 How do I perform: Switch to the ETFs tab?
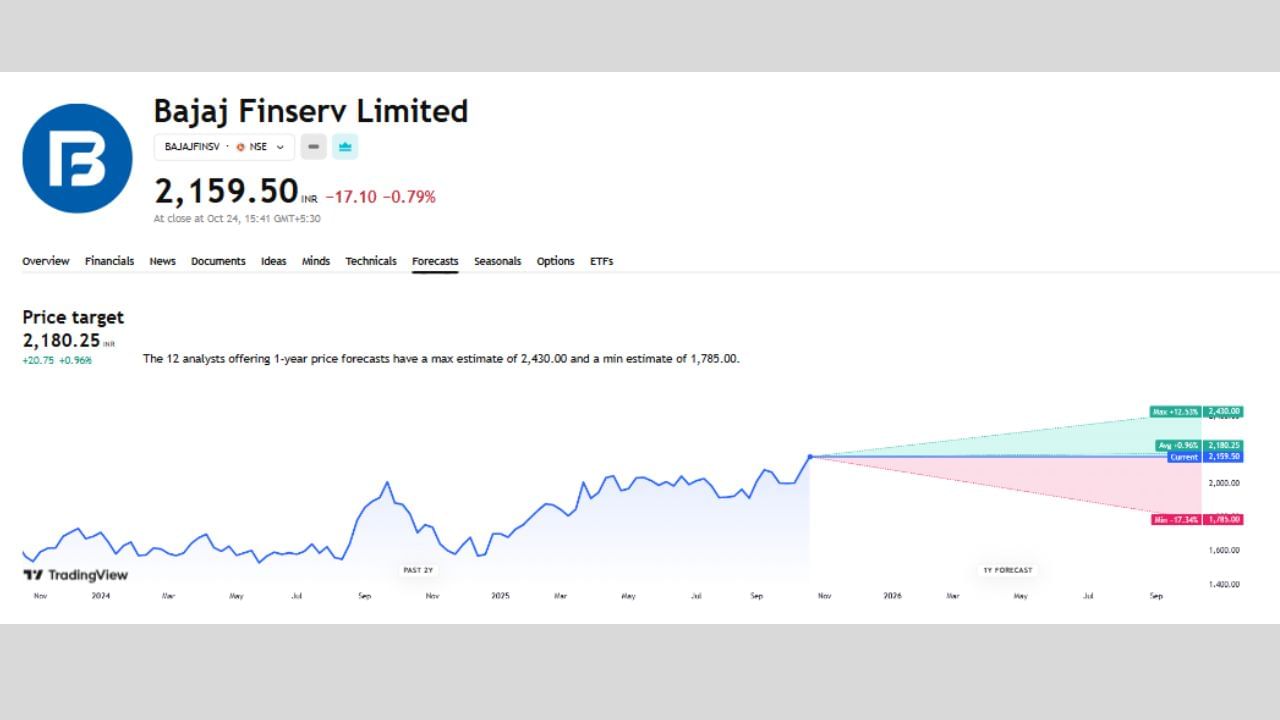[601, 261]
